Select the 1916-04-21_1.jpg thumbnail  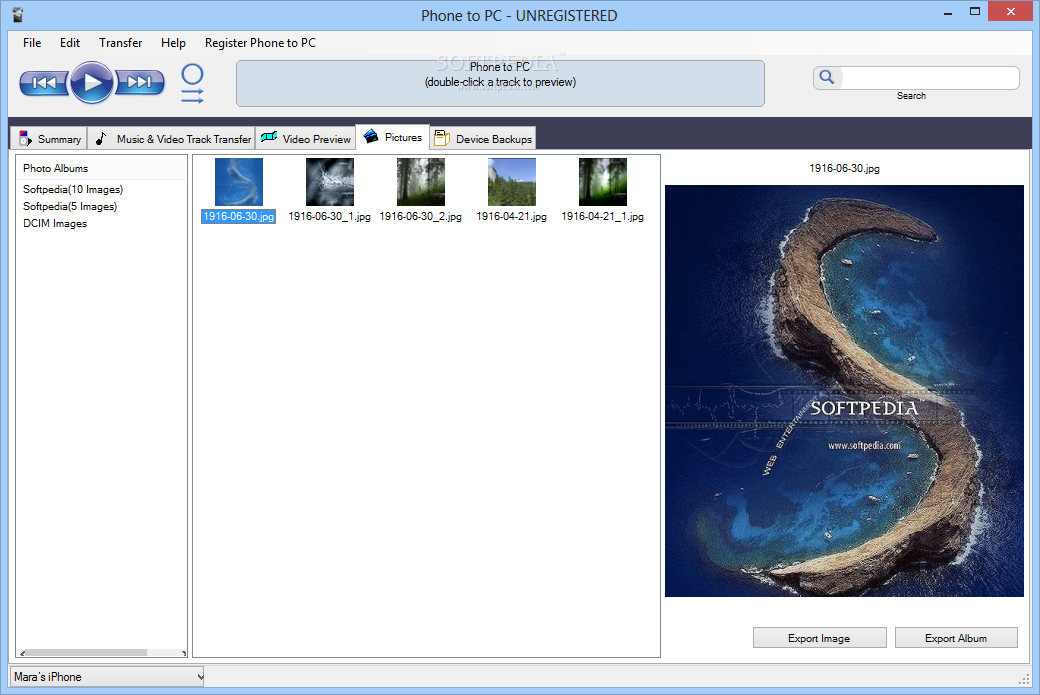click(602, 182)
